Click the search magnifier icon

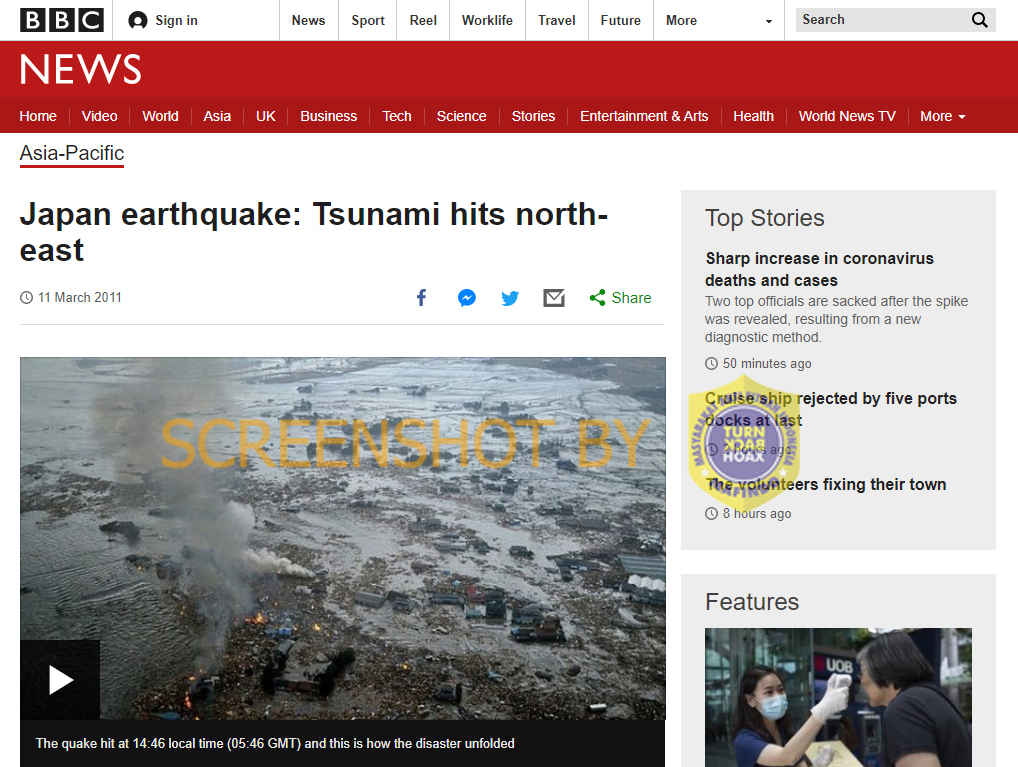tap(980, 20)
